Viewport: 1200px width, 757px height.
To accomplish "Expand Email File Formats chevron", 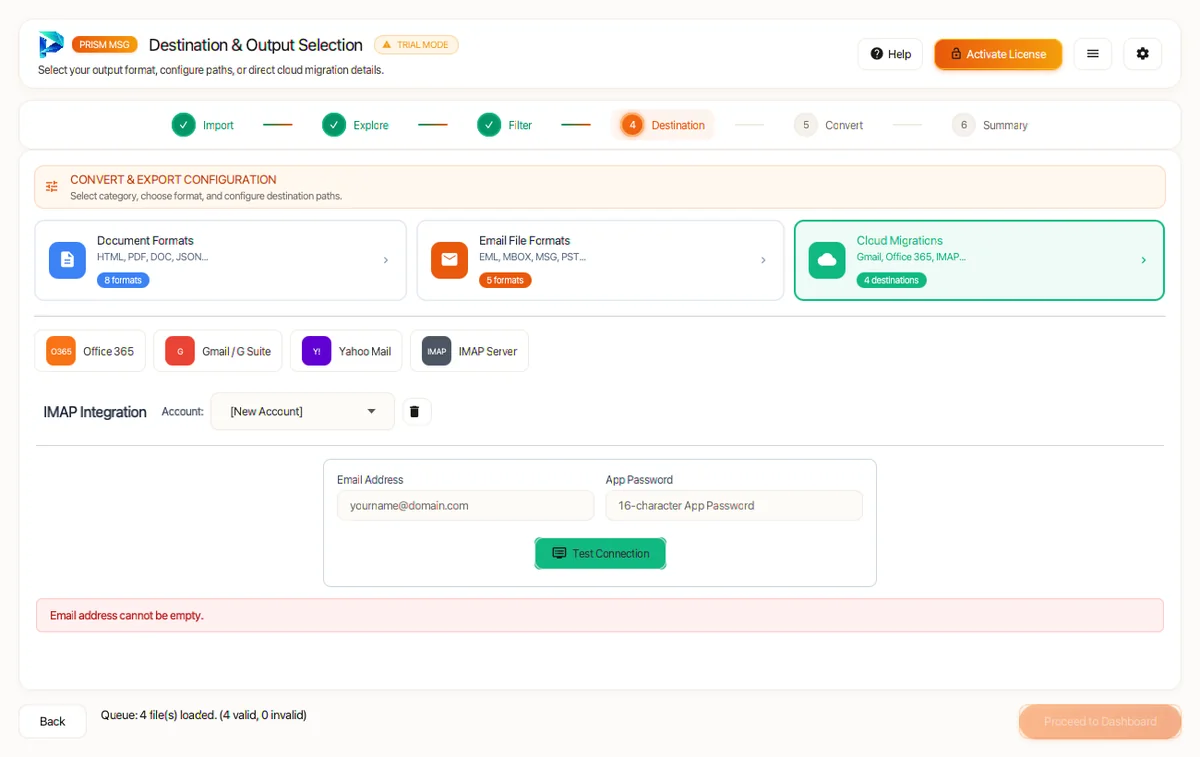I will pyautogui.click(x=763, y=260).
